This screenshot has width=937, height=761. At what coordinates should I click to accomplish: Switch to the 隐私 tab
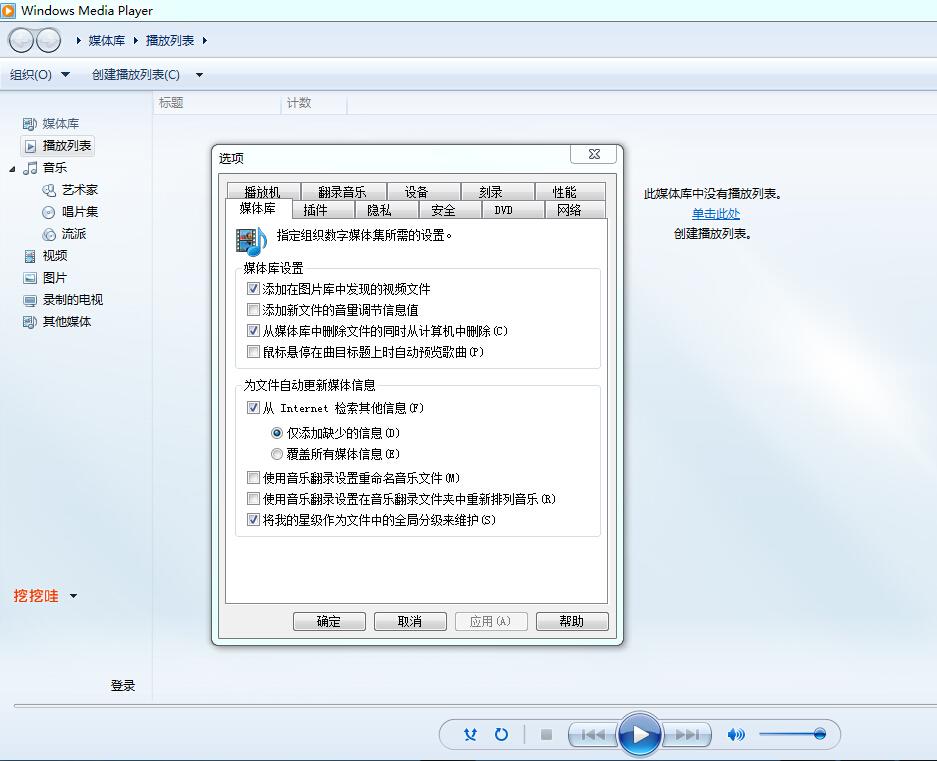386,210
